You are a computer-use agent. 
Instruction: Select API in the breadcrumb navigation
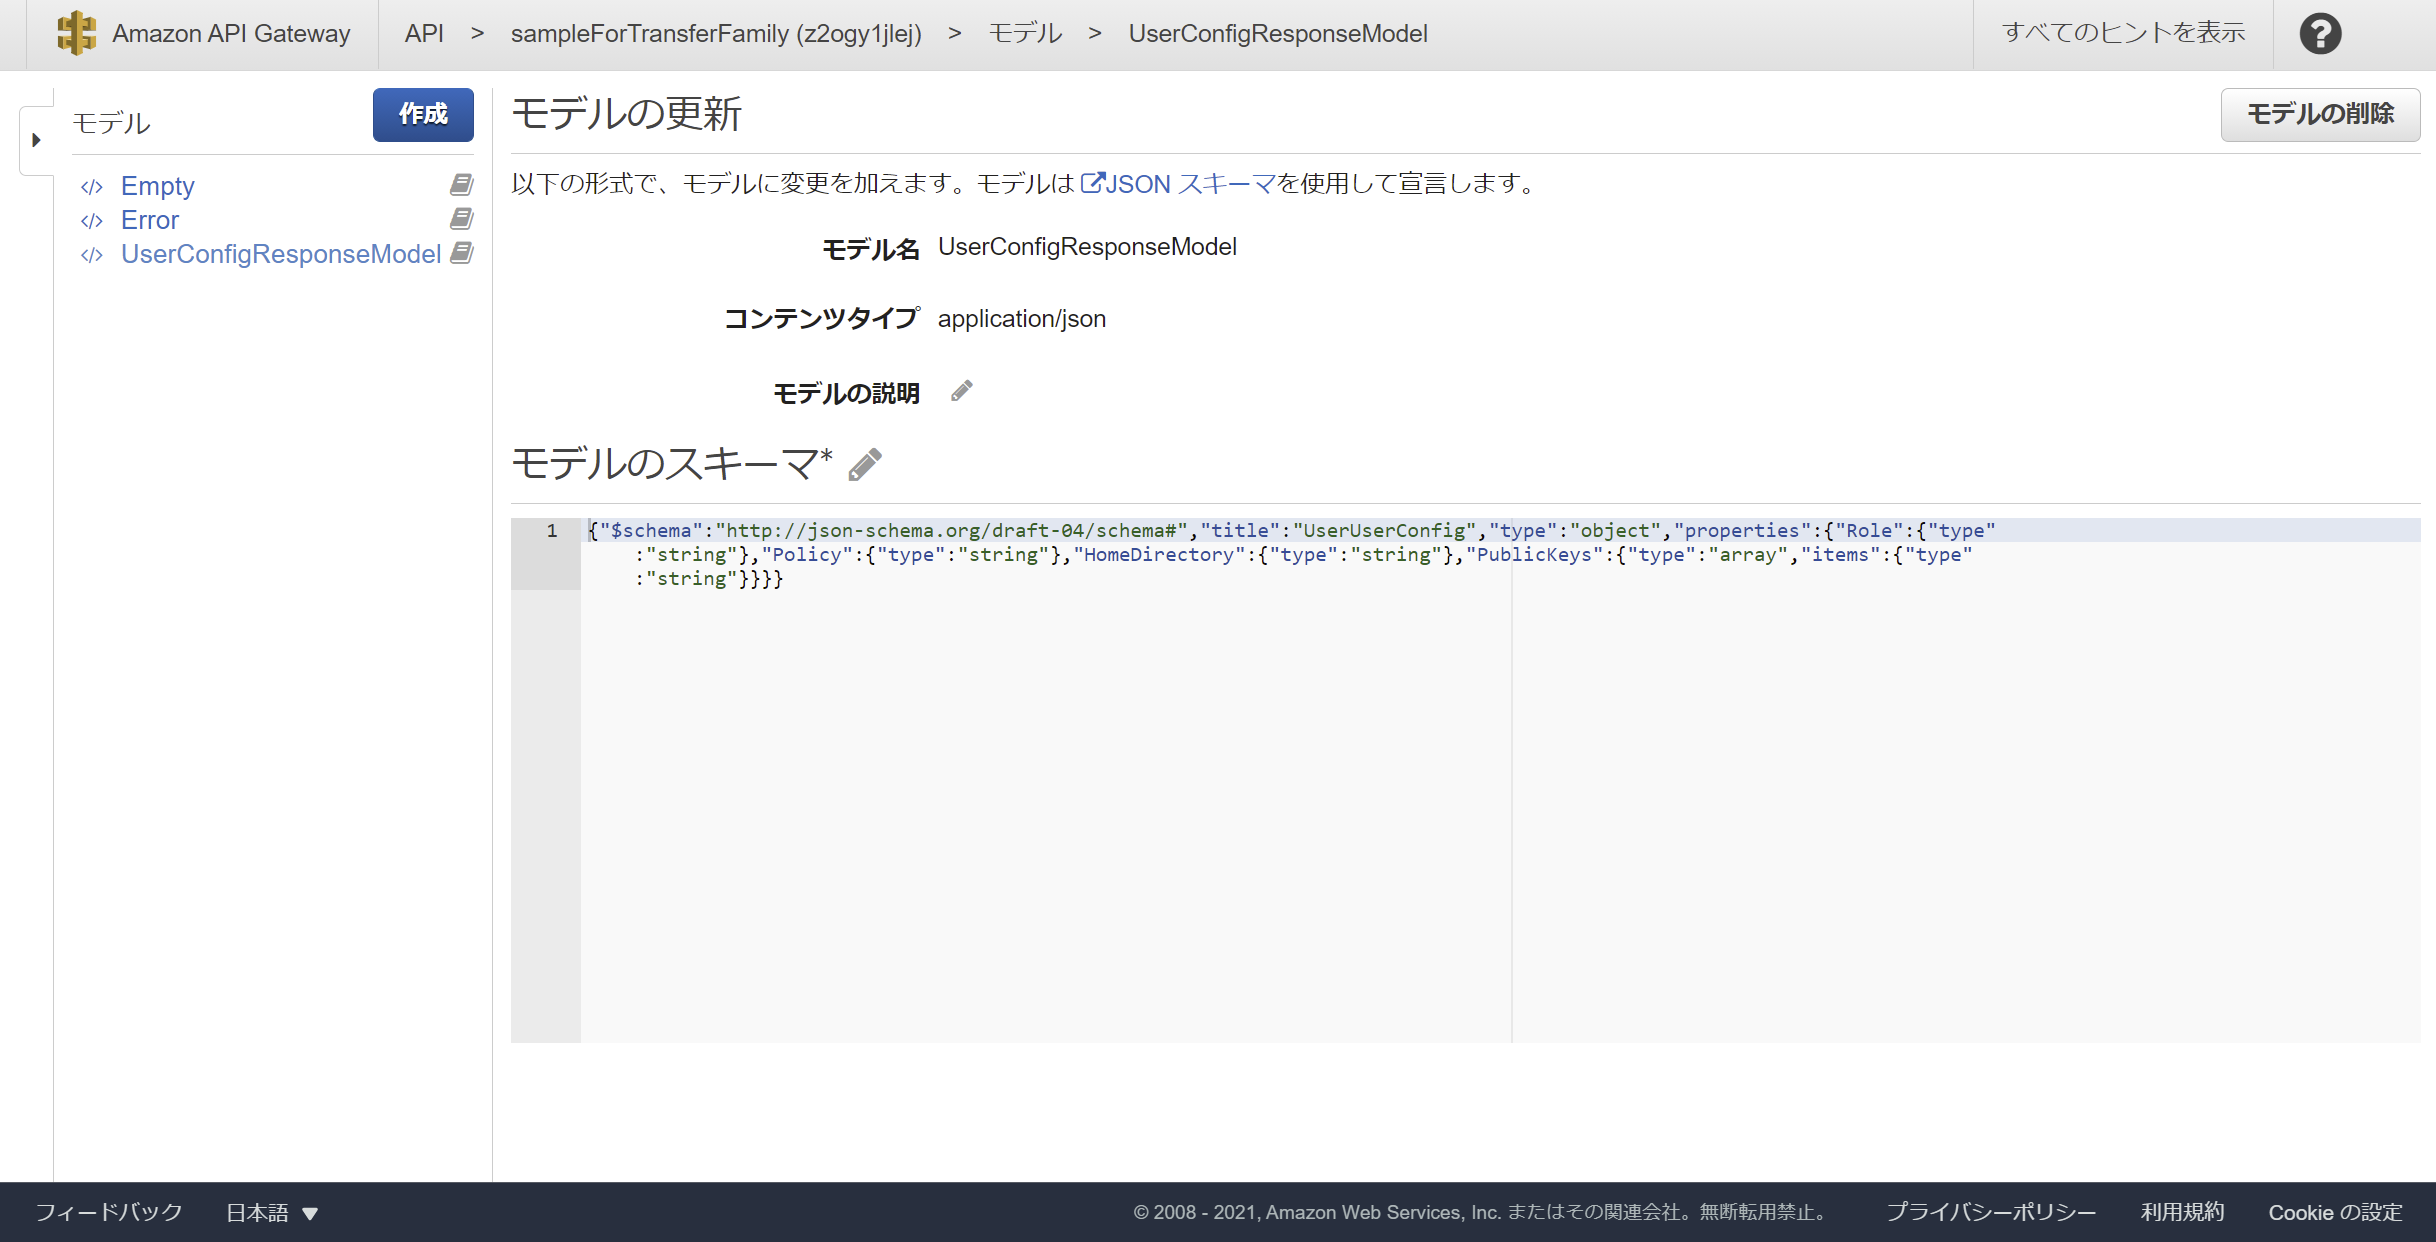click(423, 33)
